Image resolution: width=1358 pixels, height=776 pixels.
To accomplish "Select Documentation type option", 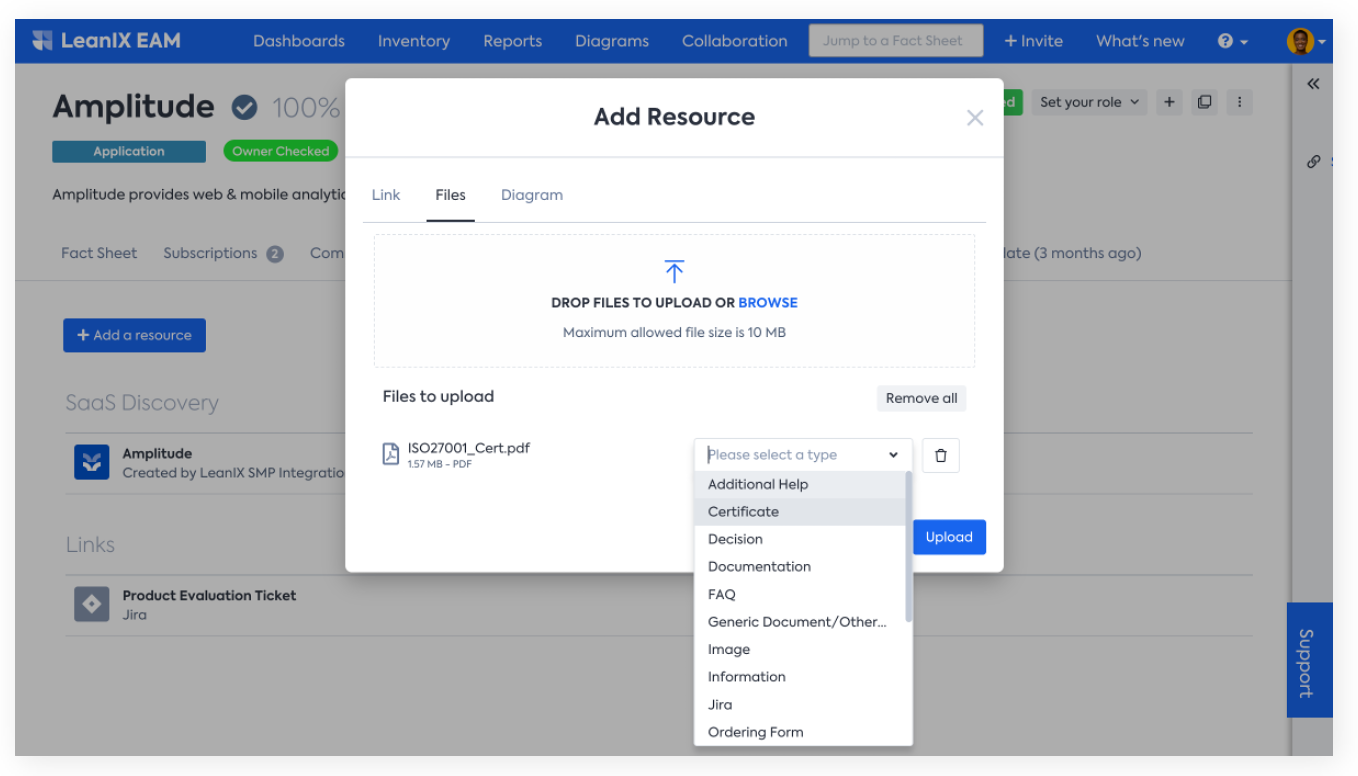I will (800, 567).
